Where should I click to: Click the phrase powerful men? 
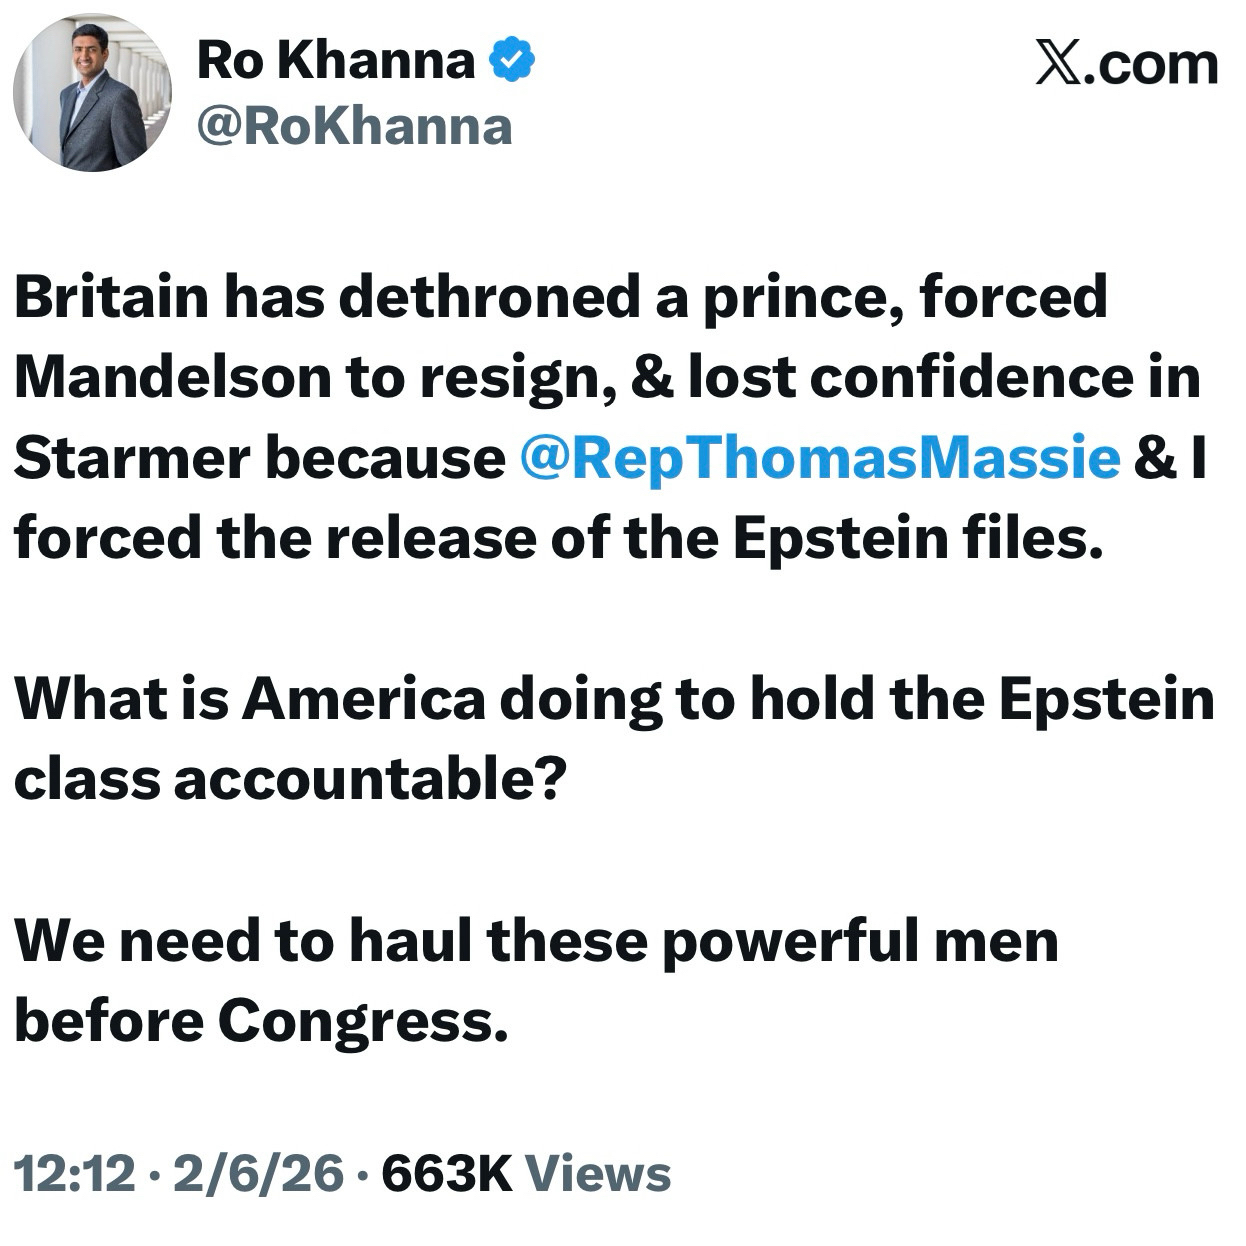point(859,942)
